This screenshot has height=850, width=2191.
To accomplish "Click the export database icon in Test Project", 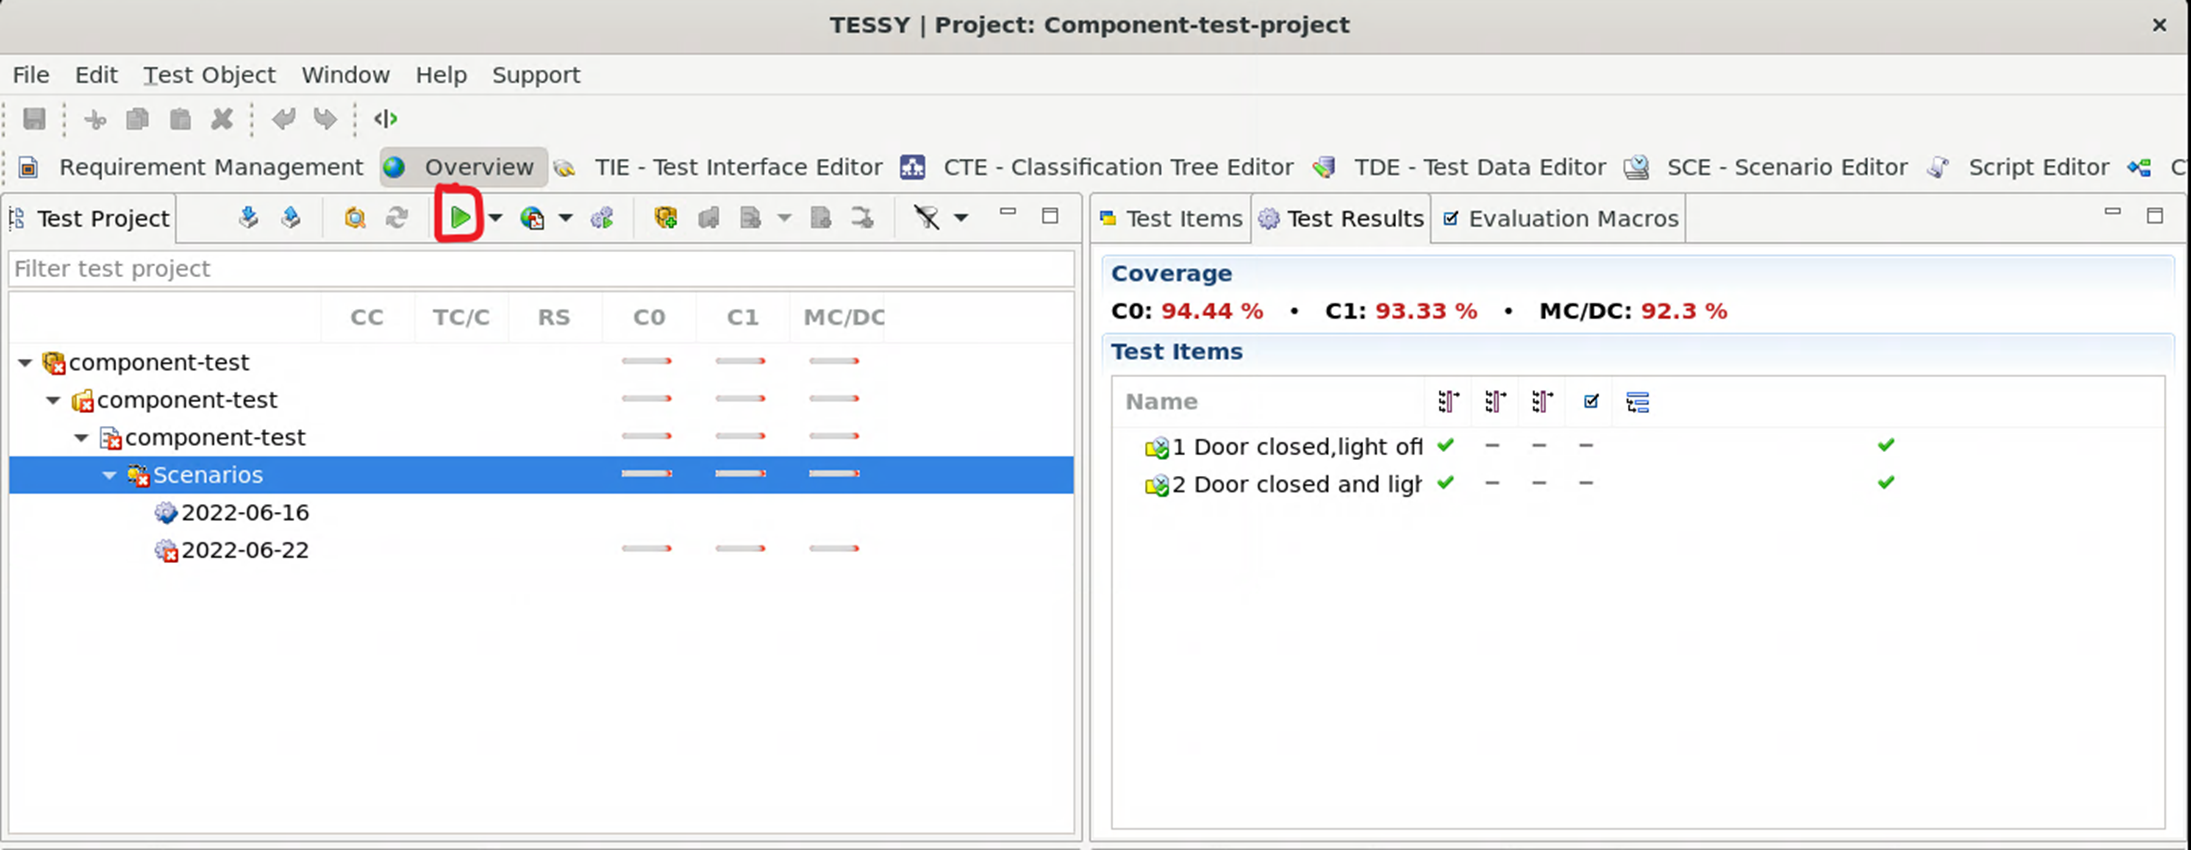I will point(291,217).
